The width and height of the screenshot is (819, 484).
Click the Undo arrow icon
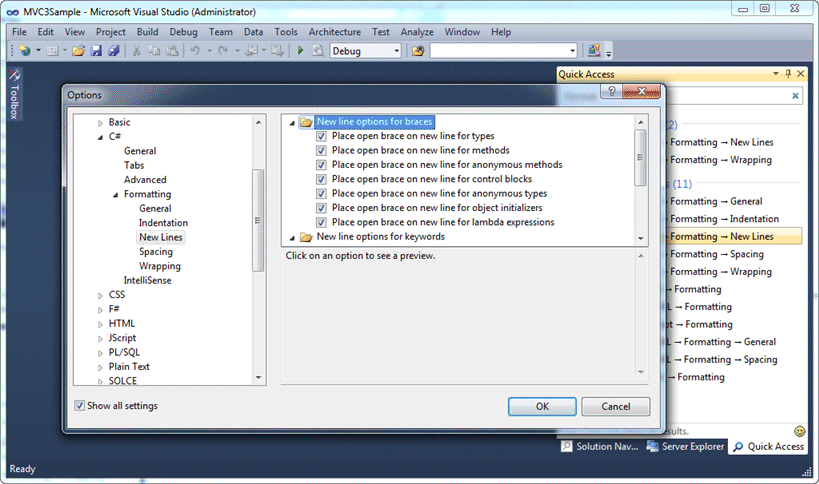point(195,51)
